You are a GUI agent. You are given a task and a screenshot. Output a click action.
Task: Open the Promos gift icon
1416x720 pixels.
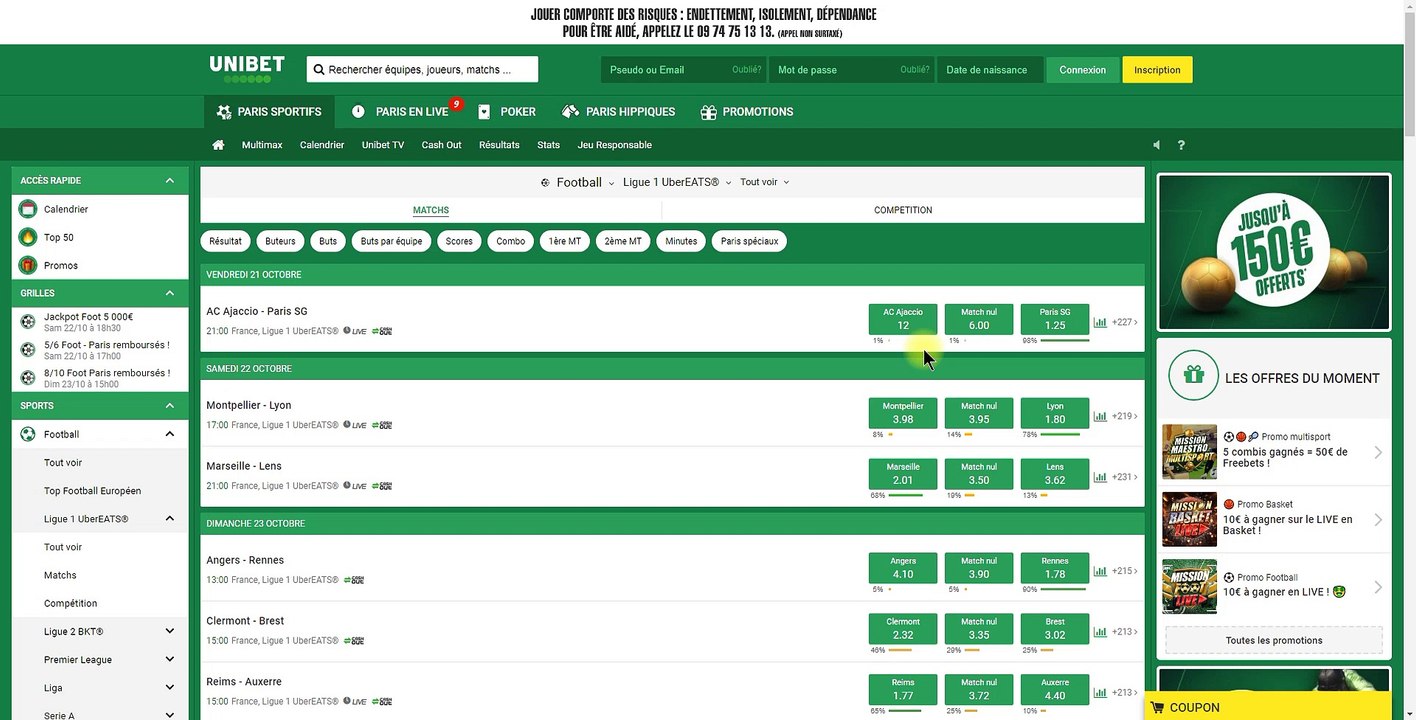pos(28,265)
